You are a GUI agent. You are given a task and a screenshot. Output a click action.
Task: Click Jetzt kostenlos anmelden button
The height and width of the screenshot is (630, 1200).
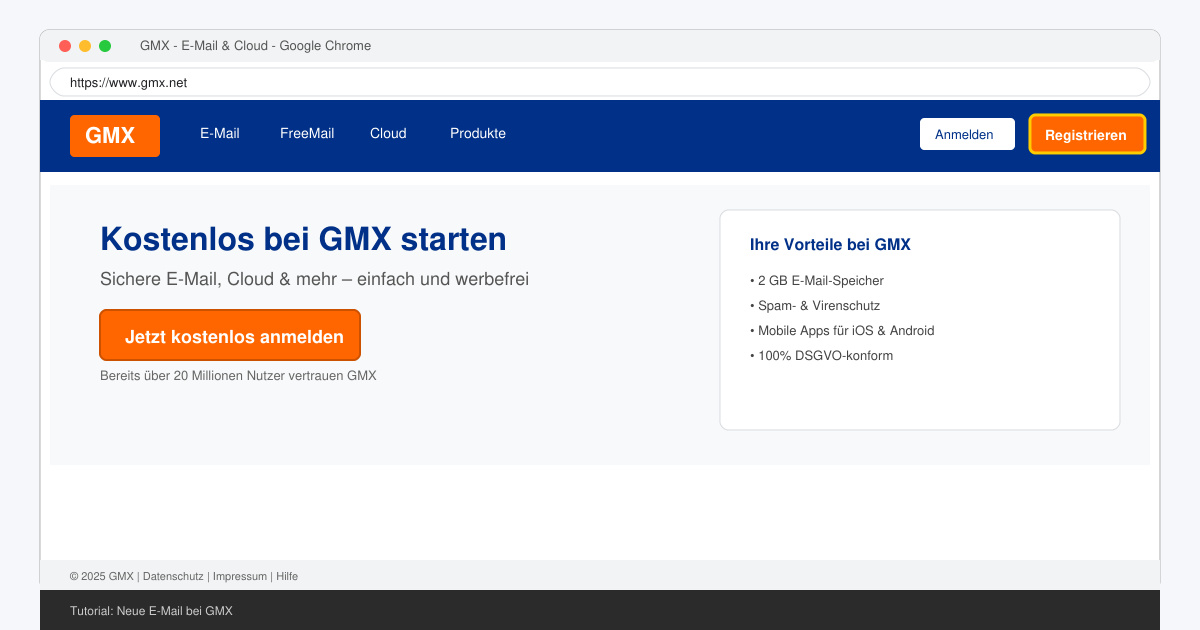(230, 335)
